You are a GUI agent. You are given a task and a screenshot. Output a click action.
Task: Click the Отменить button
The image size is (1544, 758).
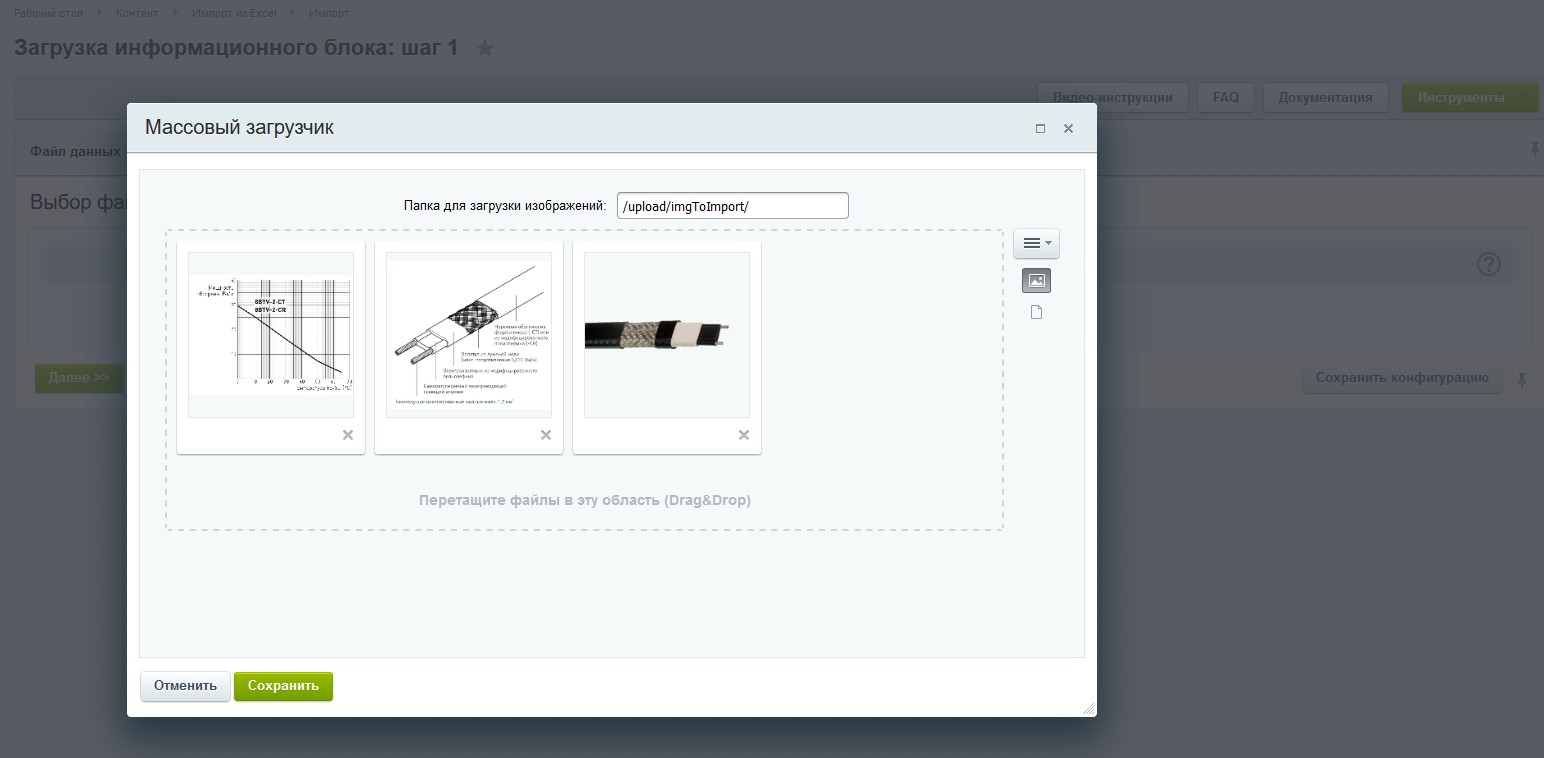185,686
